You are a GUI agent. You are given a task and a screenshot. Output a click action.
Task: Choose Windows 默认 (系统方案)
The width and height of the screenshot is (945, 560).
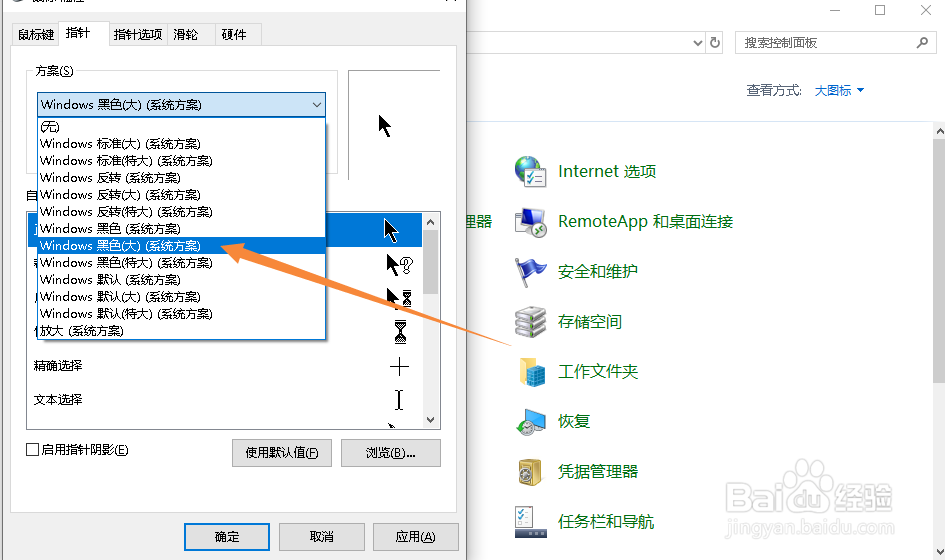(181, 280)
